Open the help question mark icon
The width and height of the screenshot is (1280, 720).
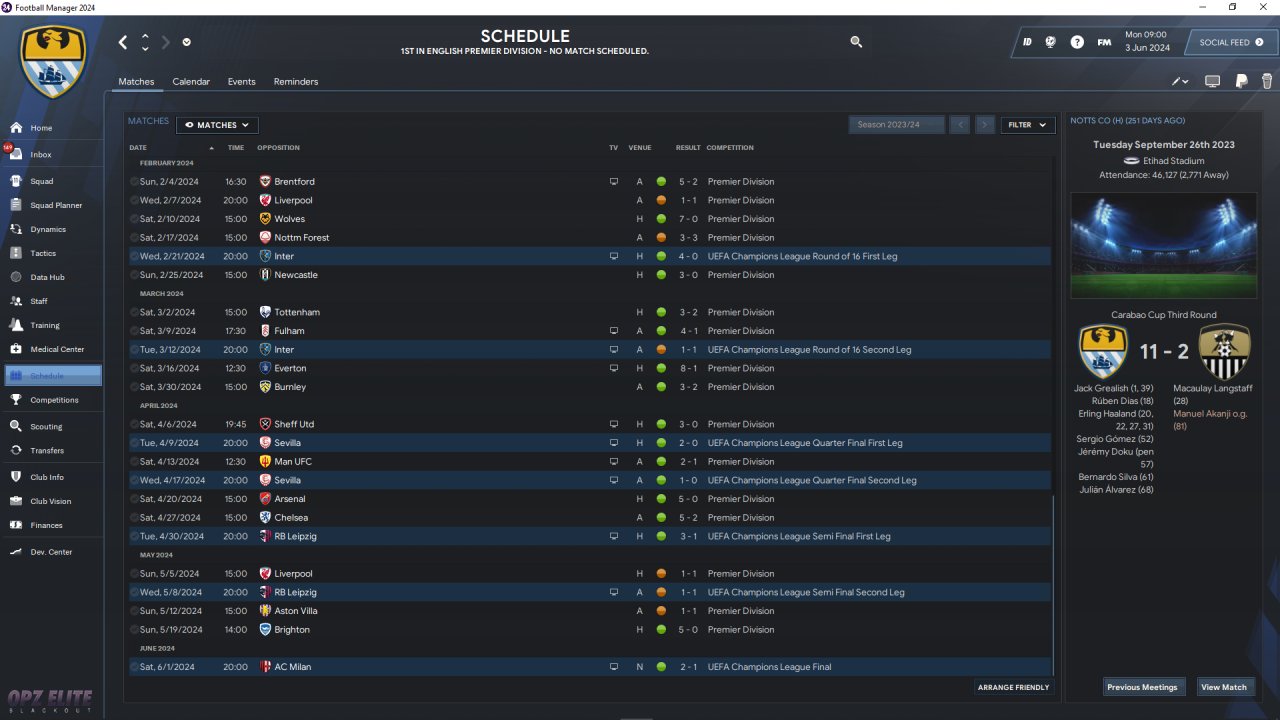[1077, 42]
